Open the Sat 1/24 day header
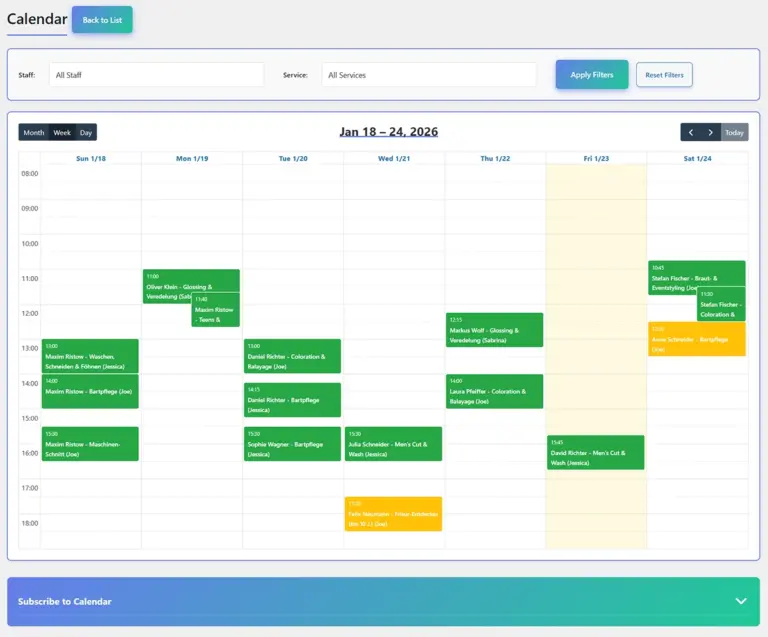The height and width of the screenshot is (637, 768). point(697,159)
